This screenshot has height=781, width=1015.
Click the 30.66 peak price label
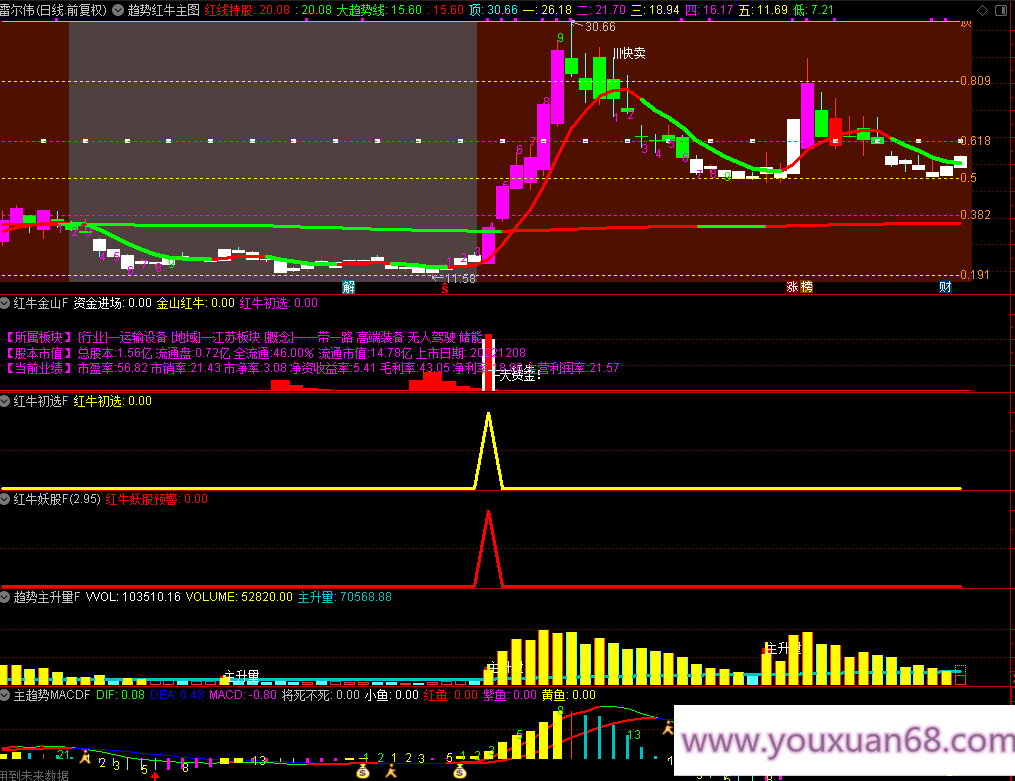pyautogui.click(x=600, y=27)
